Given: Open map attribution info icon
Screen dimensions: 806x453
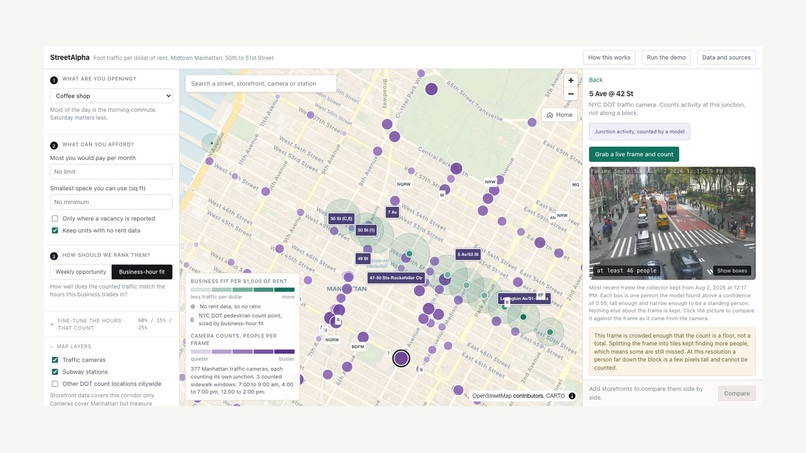Looking at the screenshot, I should pos(572,396).
